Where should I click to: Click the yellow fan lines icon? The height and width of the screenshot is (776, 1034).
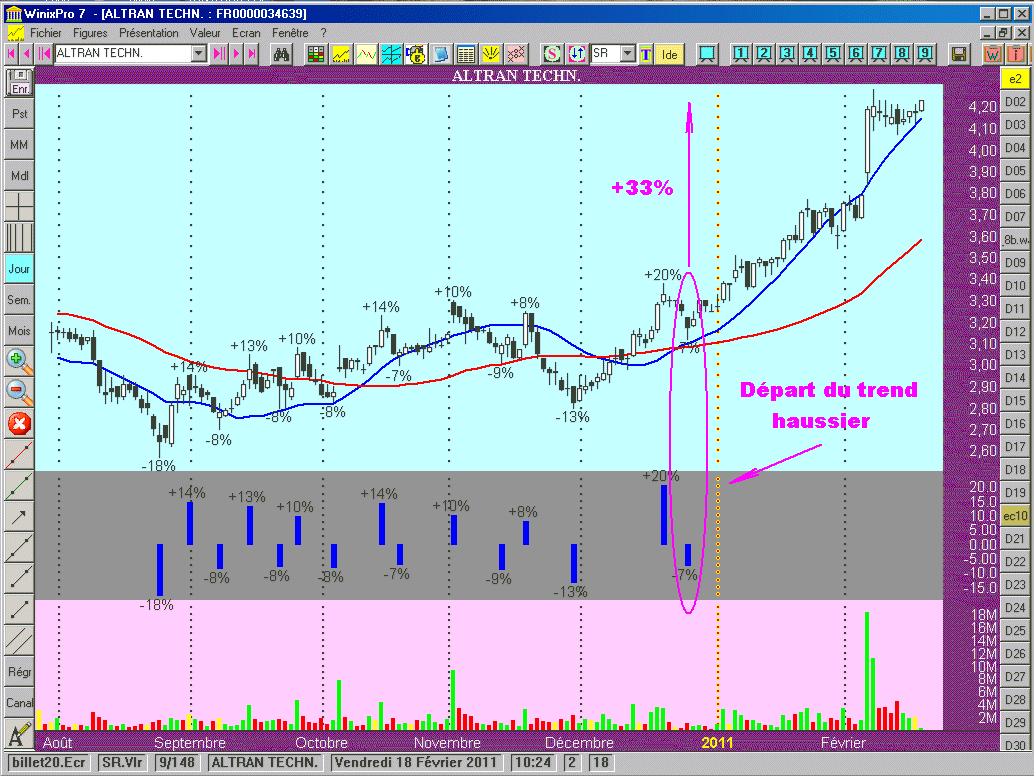pyautogui.click(x=491, y=54)
